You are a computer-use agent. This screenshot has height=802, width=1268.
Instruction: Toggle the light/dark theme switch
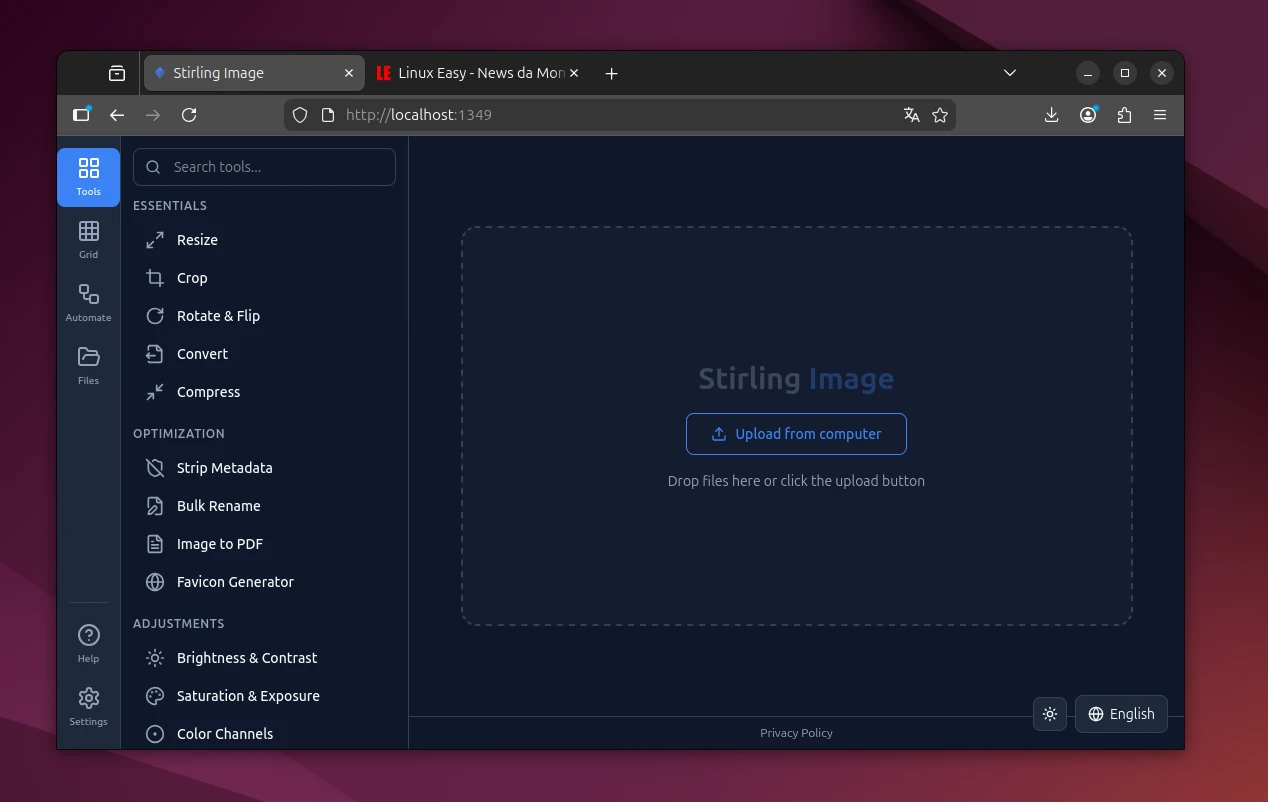[x=1050, y=713]
